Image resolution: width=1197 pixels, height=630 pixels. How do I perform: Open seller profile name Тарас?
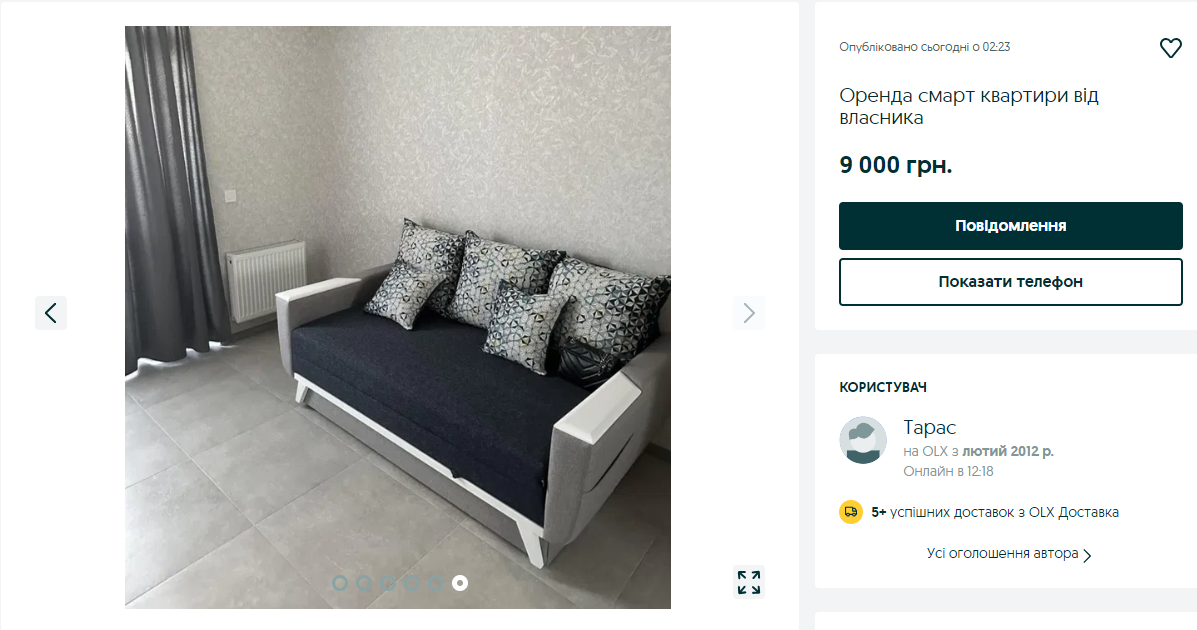929,427
